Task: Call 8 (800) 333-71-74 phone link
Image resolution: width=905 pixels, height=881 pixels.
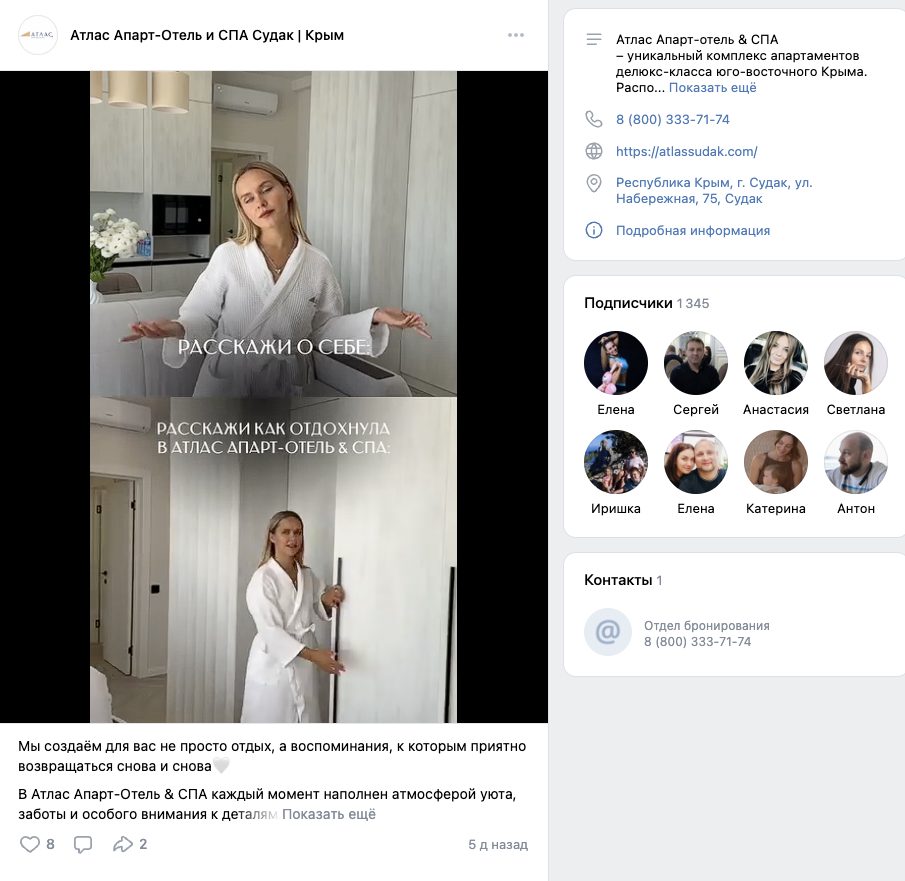Action: [x=672, y=120]
